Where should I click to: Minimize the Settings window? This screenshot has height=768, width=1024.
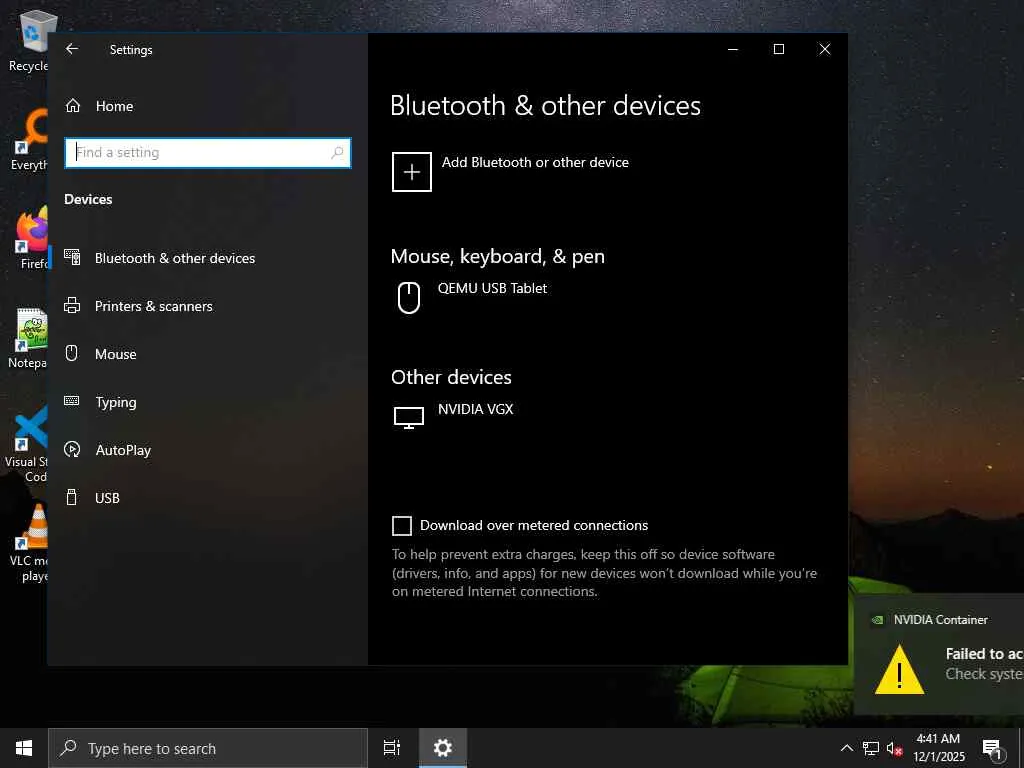[733, 50]
